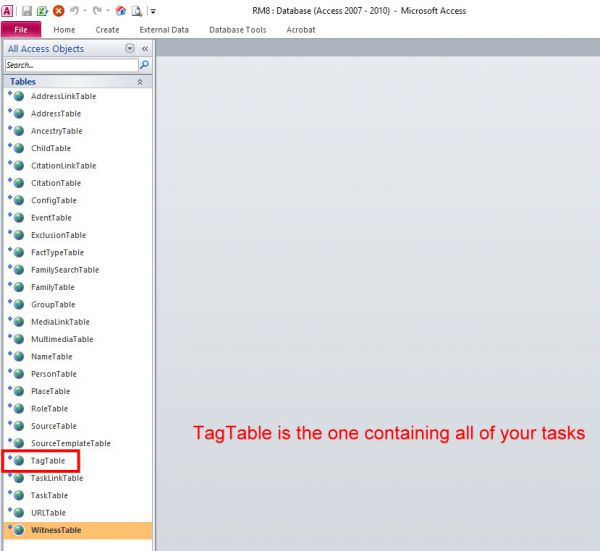Type in the navigation pane Search box
This screenshot has height=551, width=600.
pos(70,65)
